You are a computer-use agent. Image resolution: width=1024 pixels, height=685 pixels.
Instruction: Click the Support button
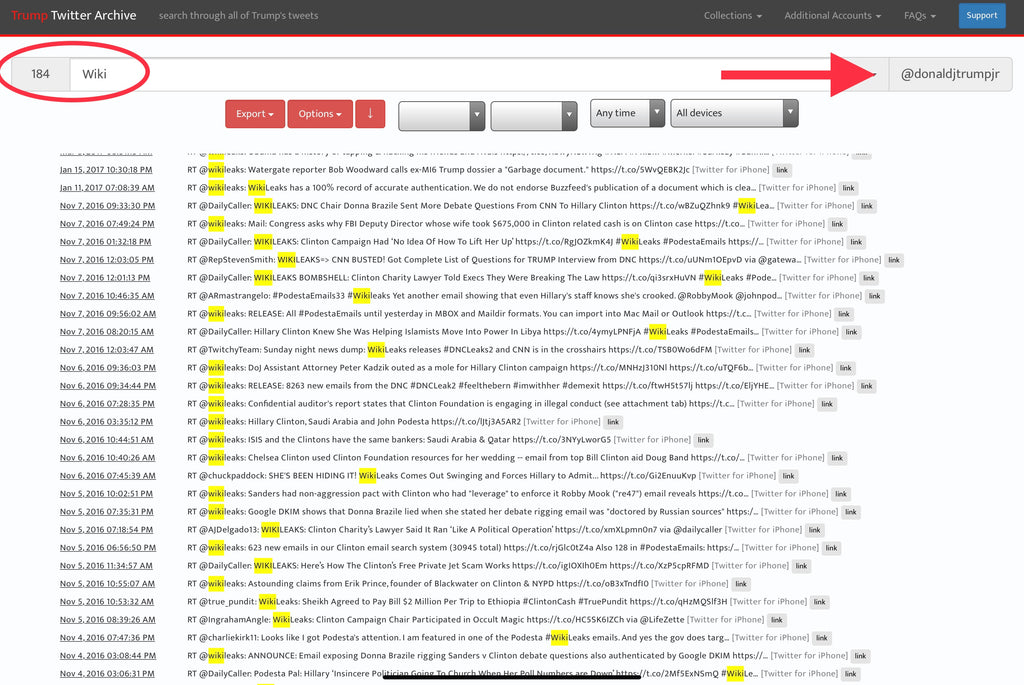982,16
